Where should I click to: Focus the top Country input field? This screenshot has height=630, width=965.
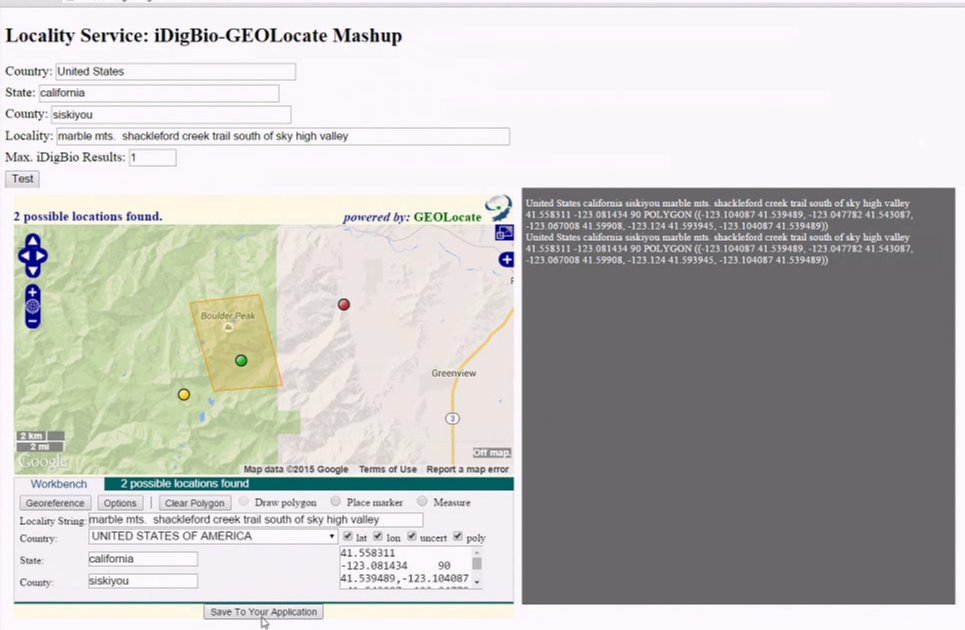tap(175, 71)
